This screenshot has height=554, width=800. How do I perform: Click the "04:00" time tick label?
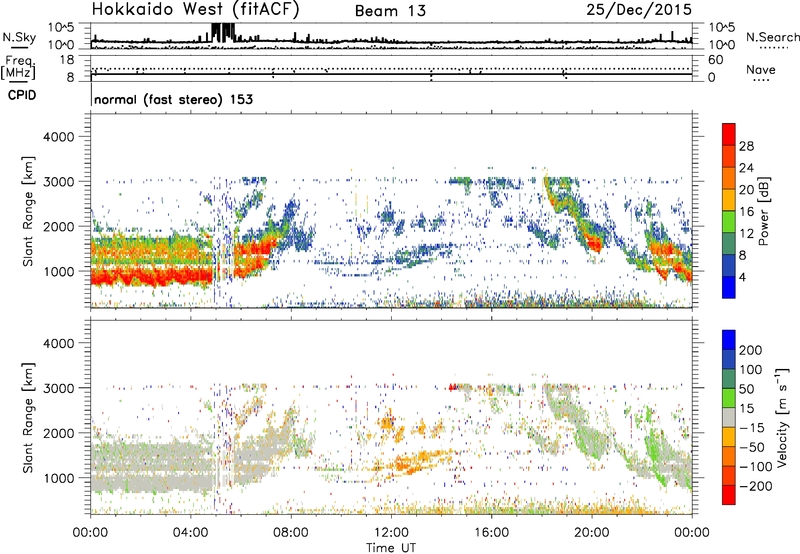tap(191, 533)
